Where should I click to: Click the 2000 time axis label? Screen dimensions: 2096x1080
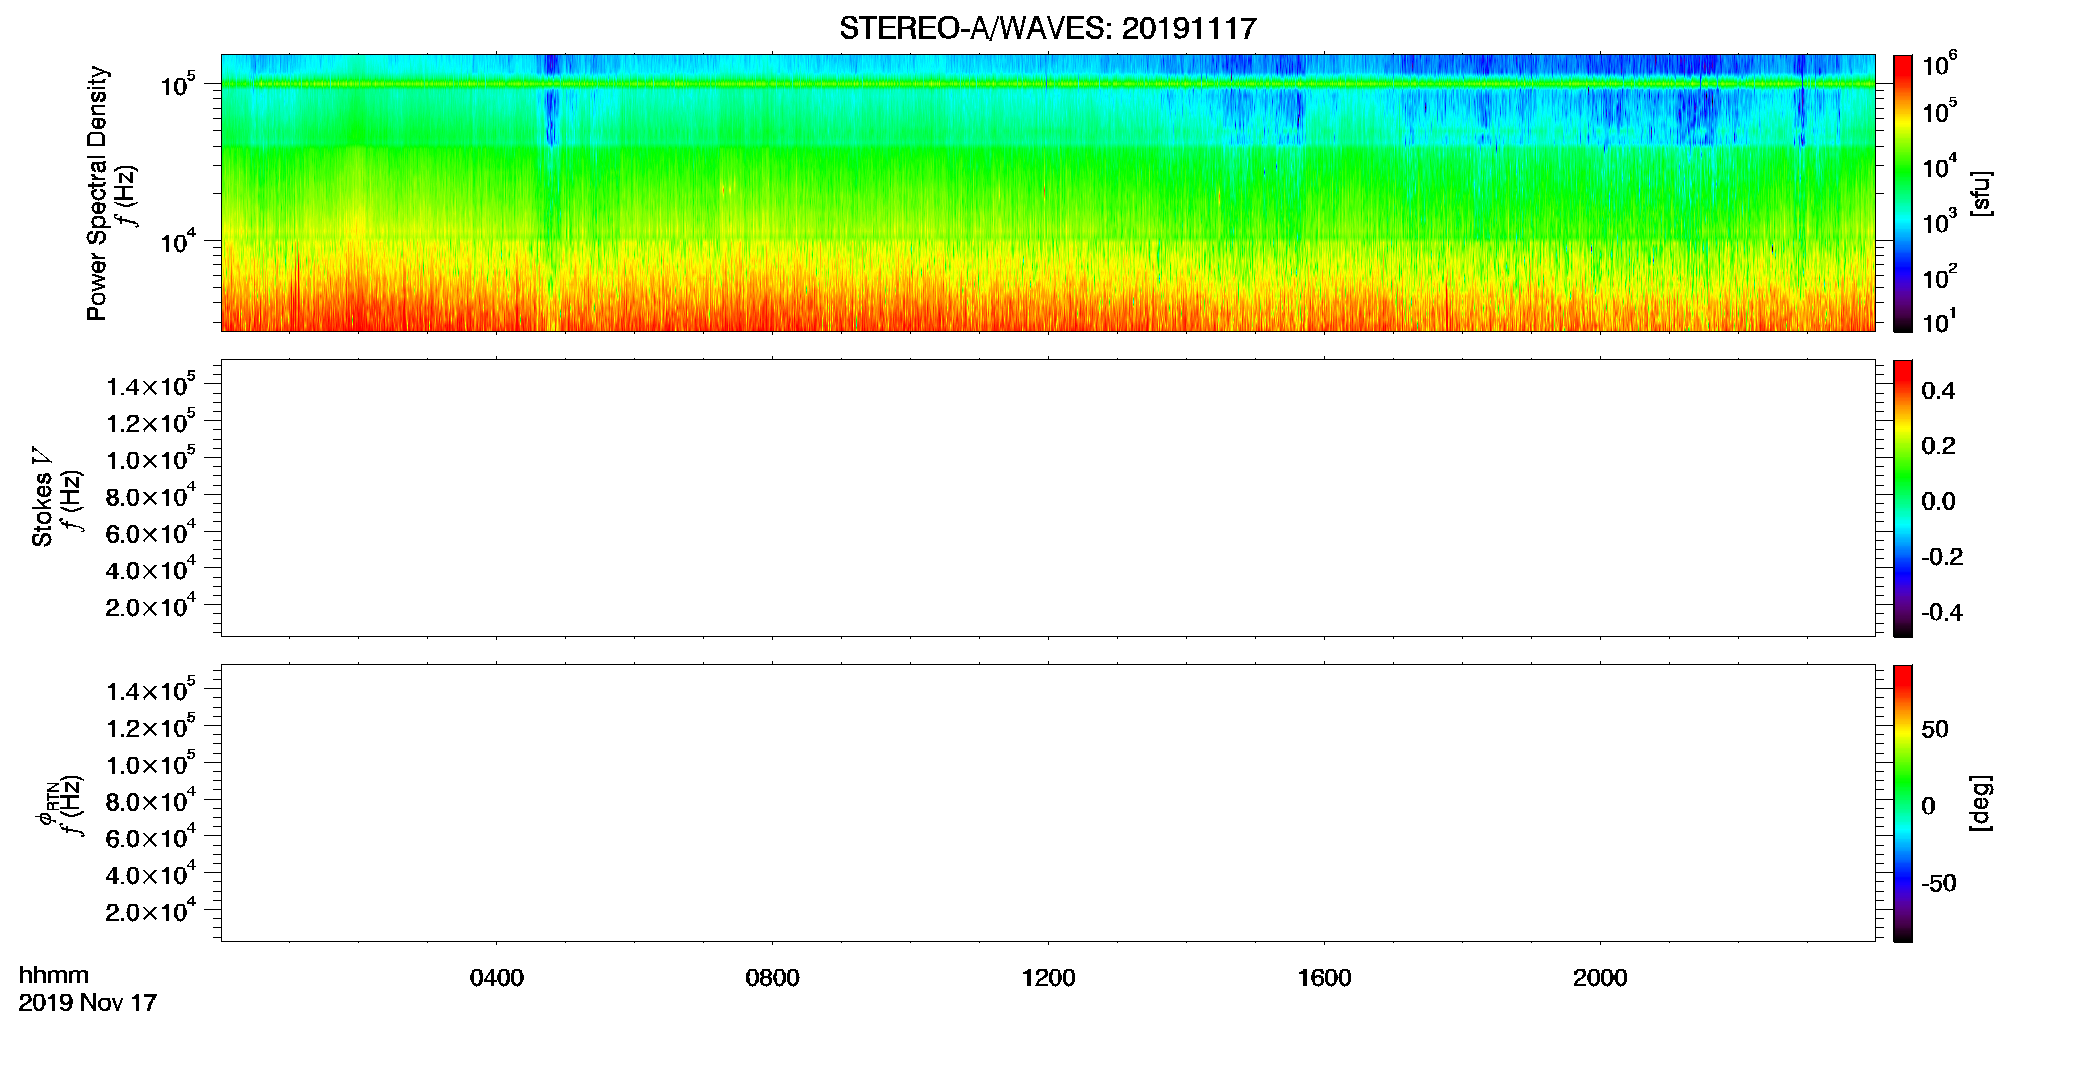point(1600,978)
